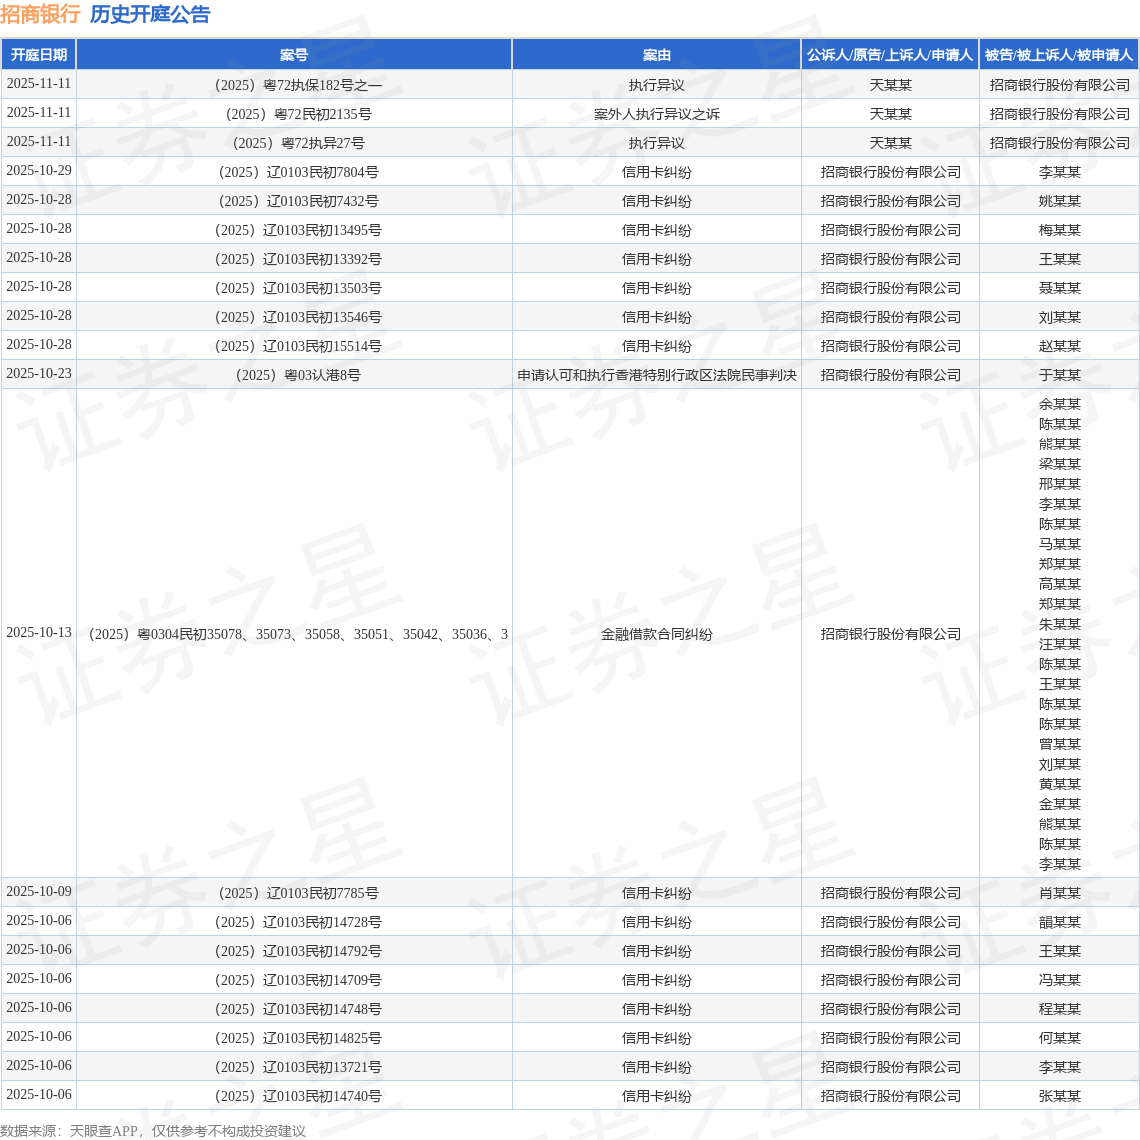Select case number (2025)粤72执保182号之一
Screen dimensions: 1140x1140
tap(298, 85)
